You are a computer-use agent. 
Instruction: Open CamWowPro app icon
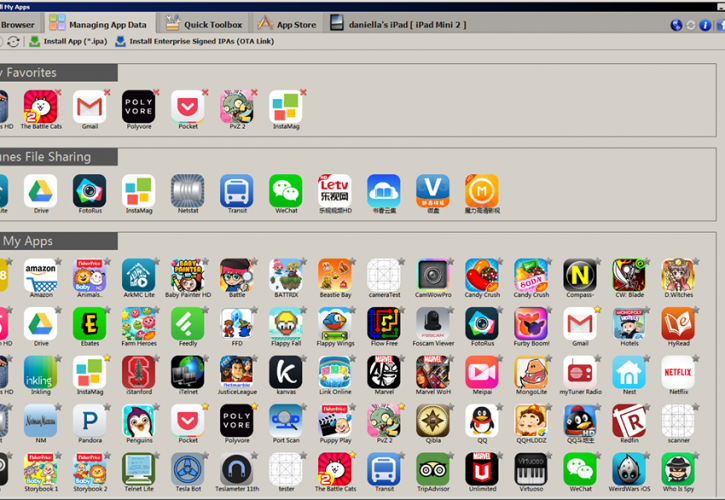point(433,275)
